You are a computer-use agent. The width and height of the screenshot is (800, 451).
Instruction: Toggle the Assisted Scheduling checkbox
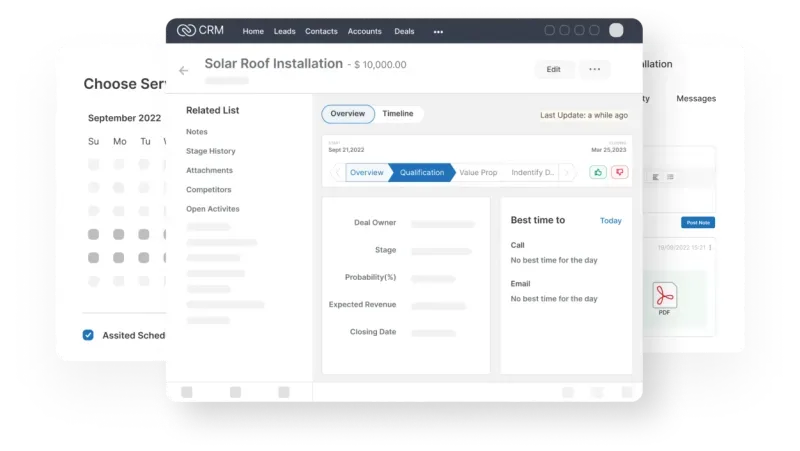coord(88,335)
